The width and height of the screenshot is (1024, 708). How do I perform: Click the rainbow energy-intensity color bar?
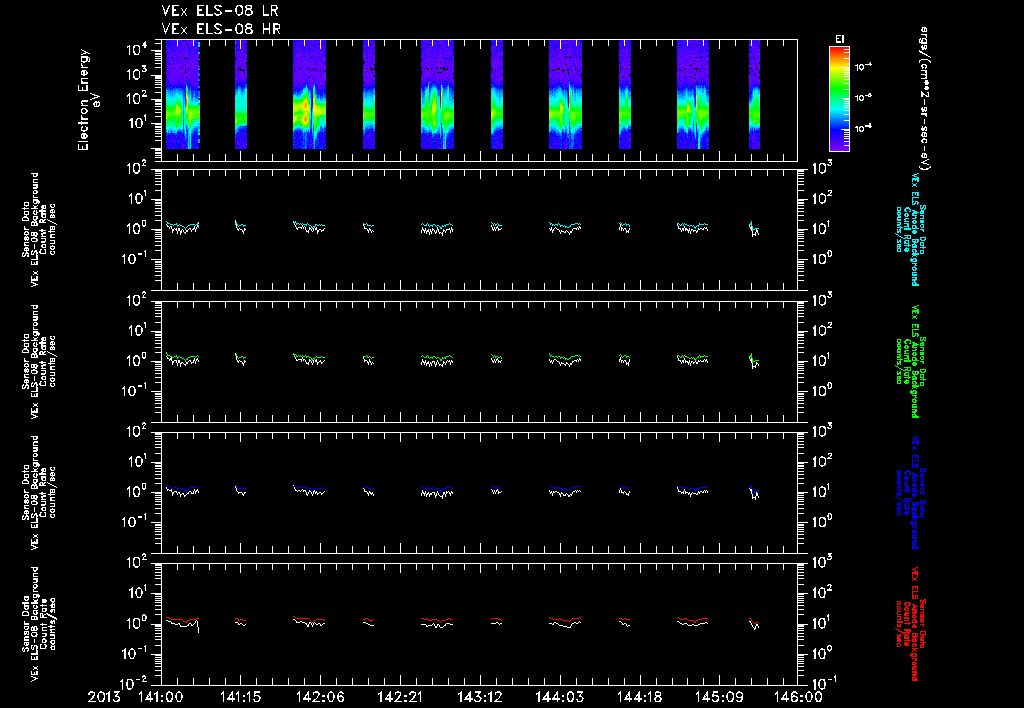839,99
